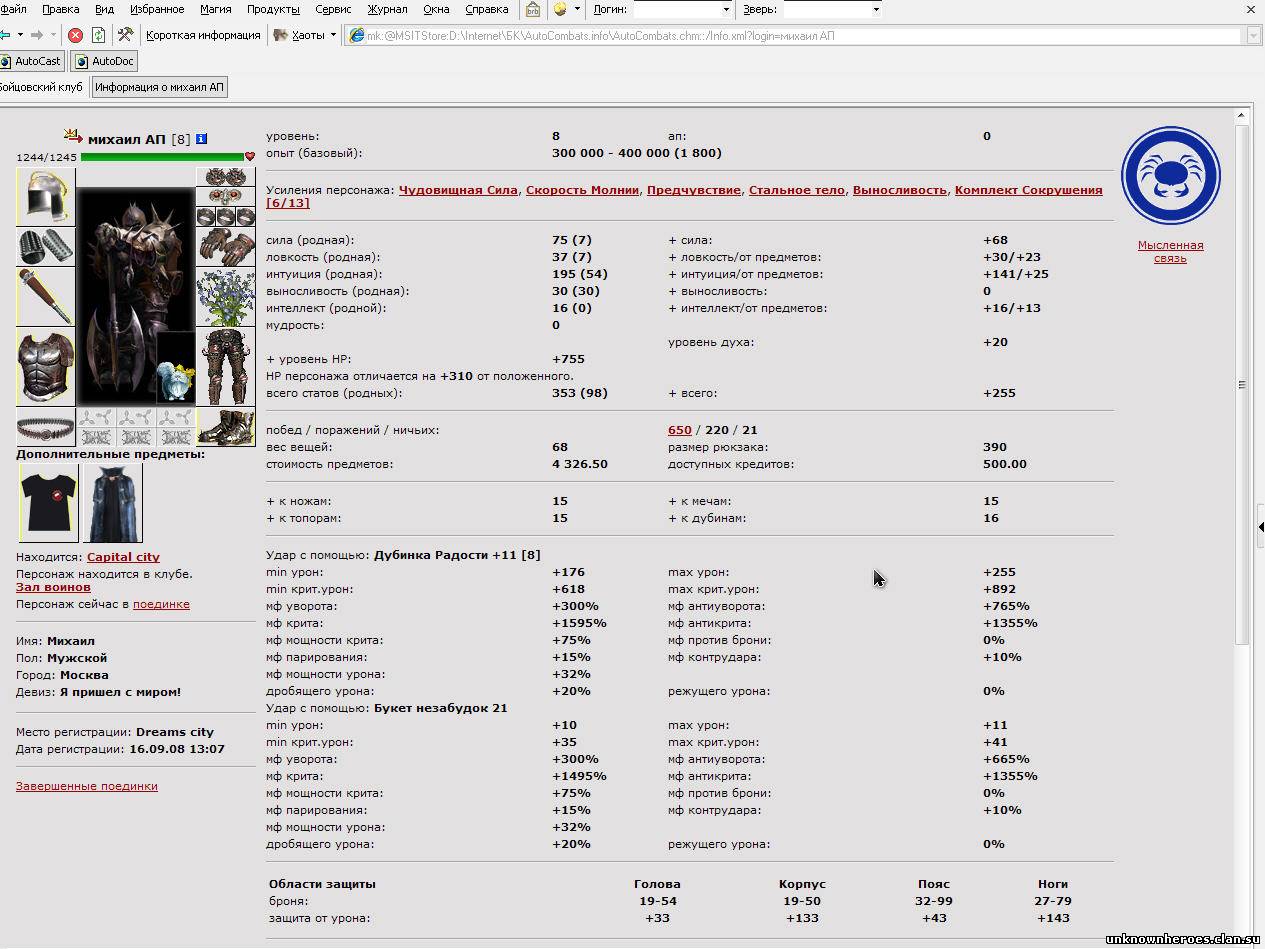The height and width of the screenshot is (949, 1265).
Task: Click the green Refresh page icon
Action: pyautogui.click(x=98, y=35)
